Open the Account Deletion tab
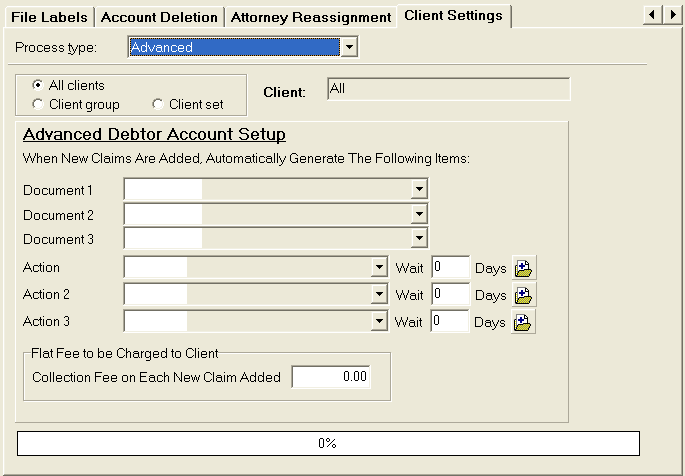The width and height of the screenshot is (685, 476). coord(159,17)
